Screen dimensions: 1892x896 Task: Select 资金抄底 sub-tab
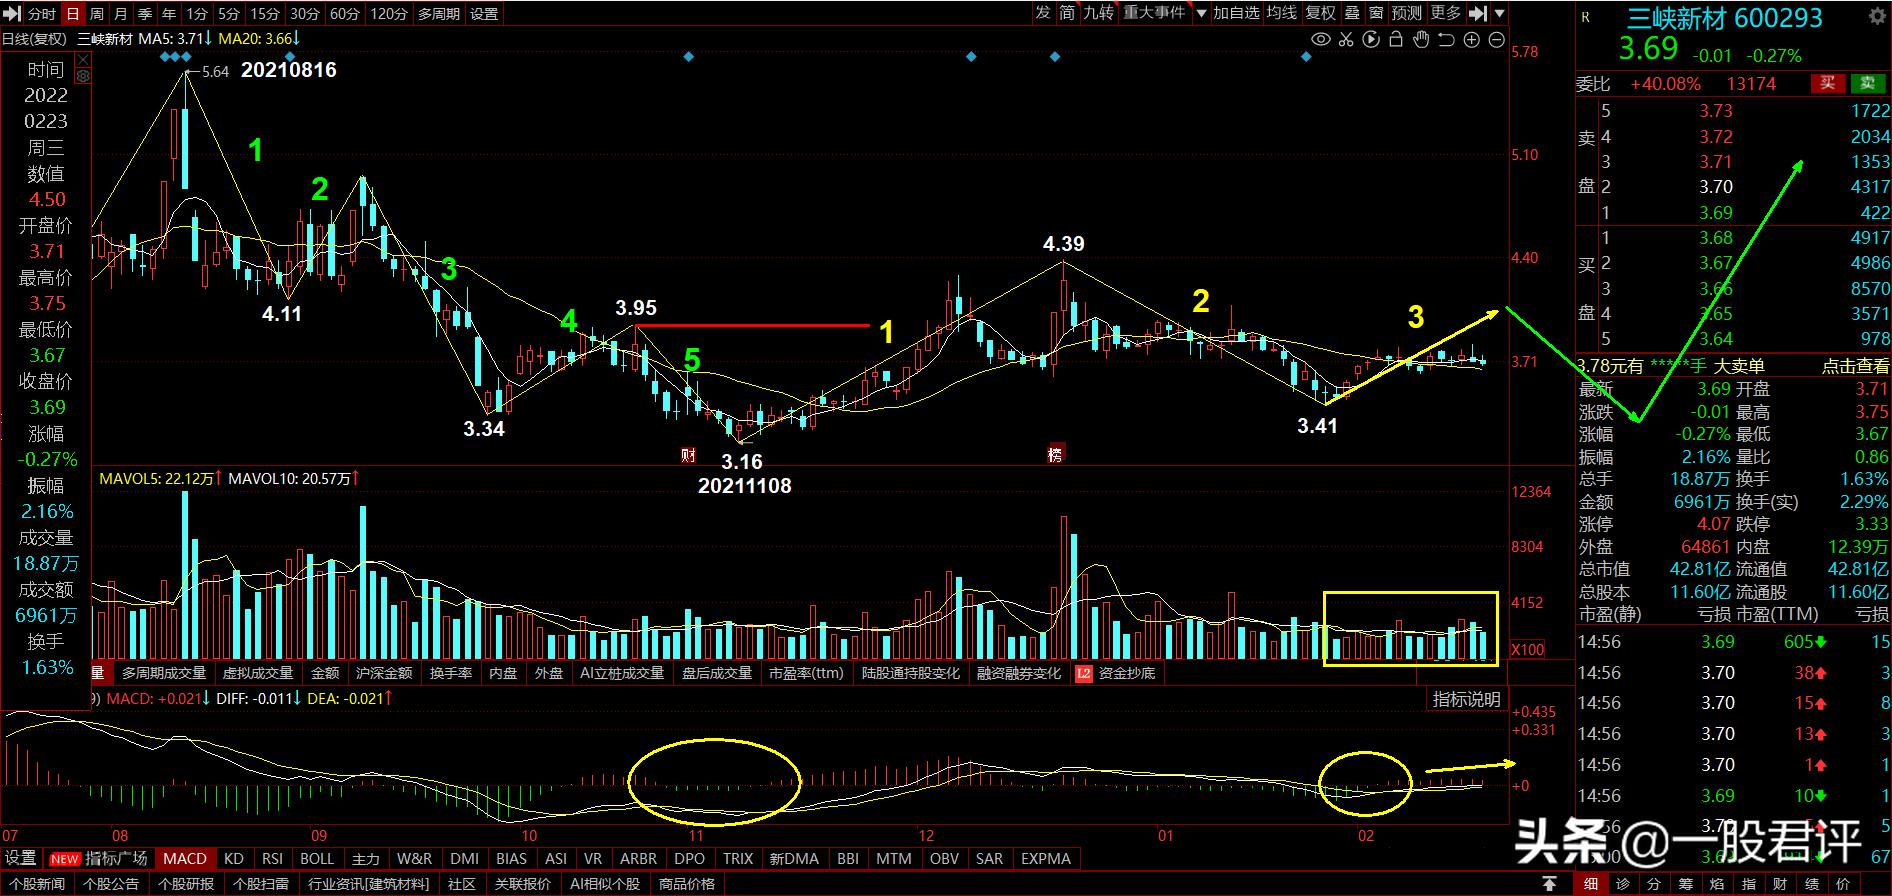click(1127, 673)
